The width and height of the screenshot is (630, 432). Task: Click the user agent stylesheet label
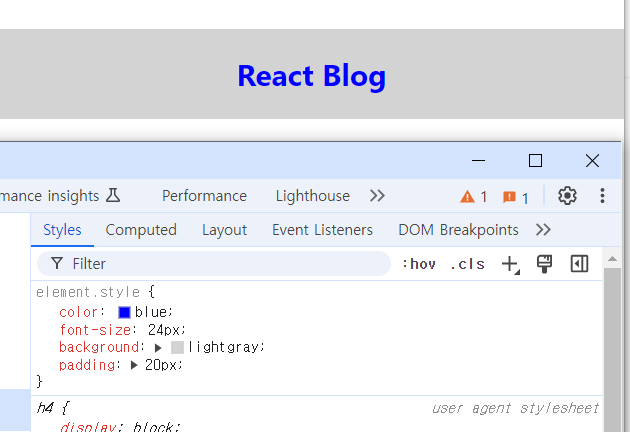(x=515, y=408)
